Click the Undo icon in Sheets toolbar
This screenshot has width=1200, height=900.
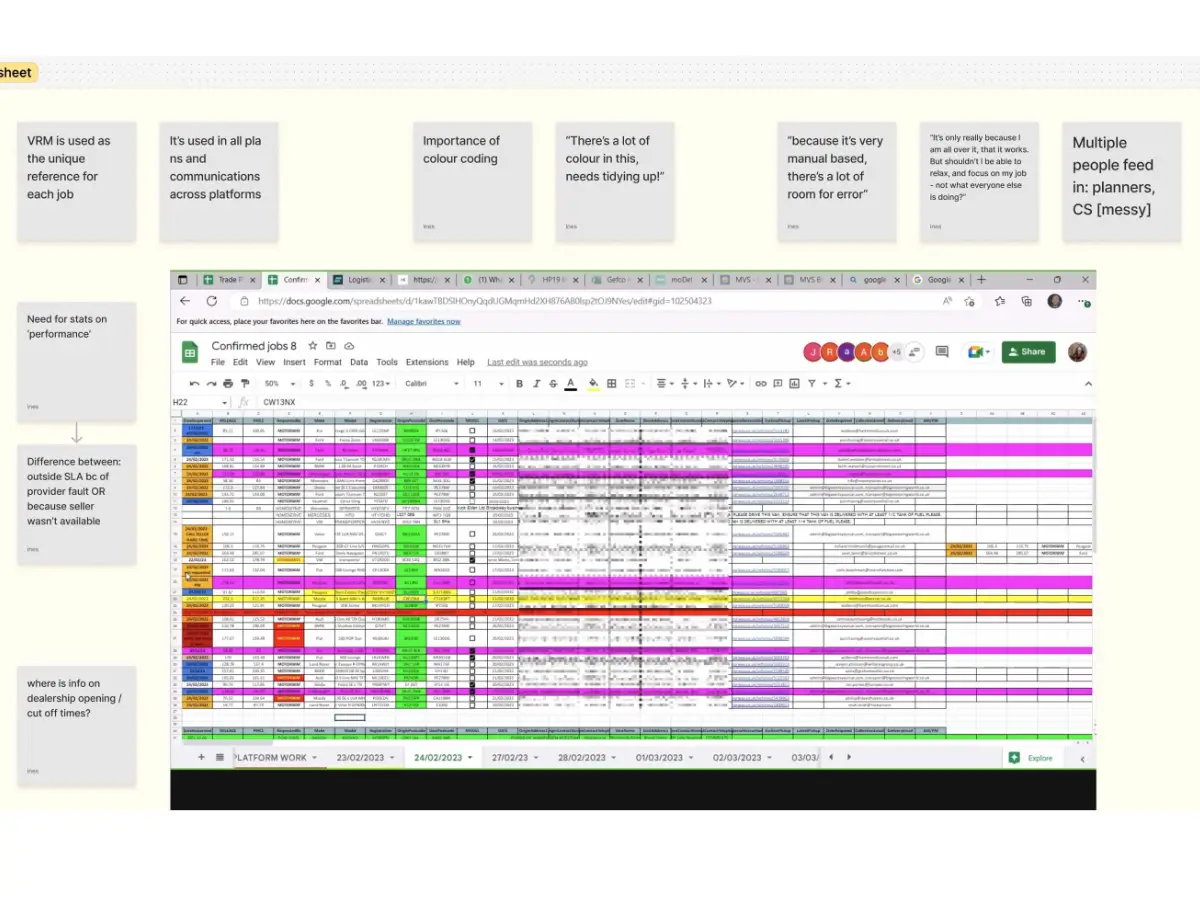(194, 383)
